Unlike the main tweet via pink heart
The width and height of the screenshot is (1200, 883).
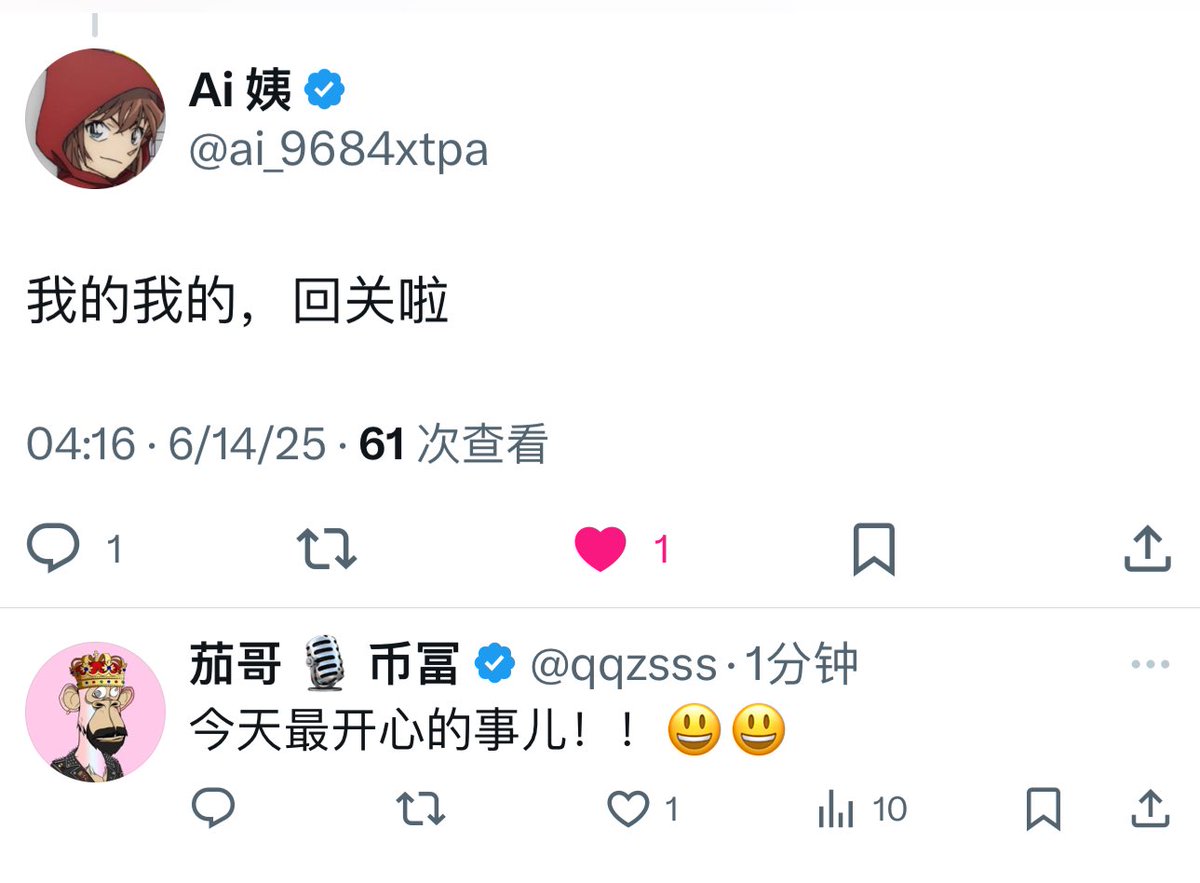(600, 549)
